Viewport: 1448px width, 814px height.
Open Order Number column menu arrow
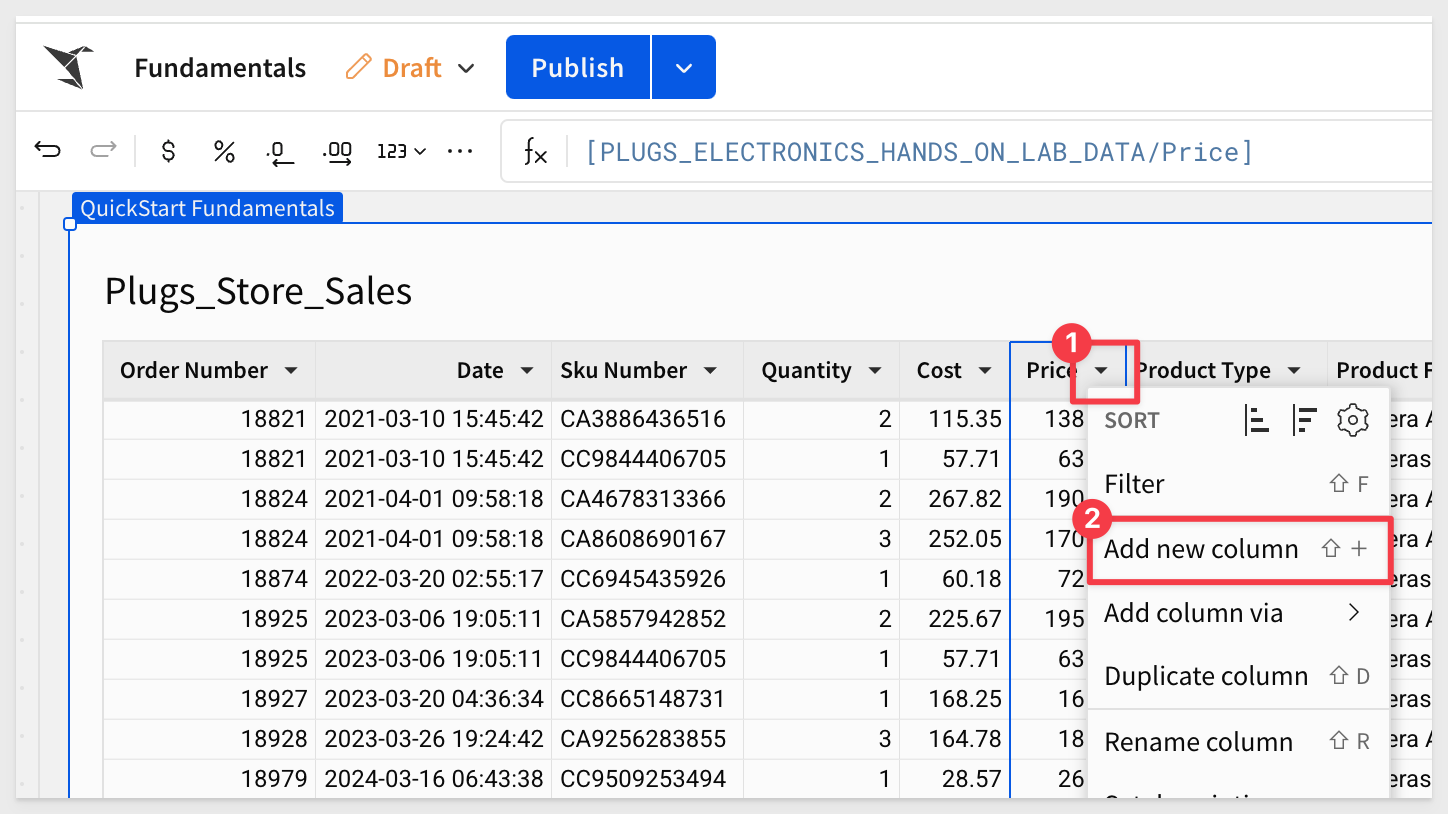(x=291, y=371)
